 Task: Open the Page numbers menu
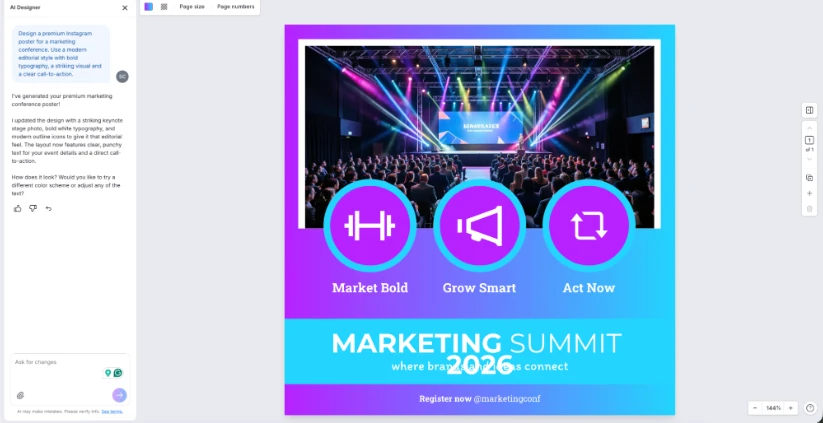(236, 7)
